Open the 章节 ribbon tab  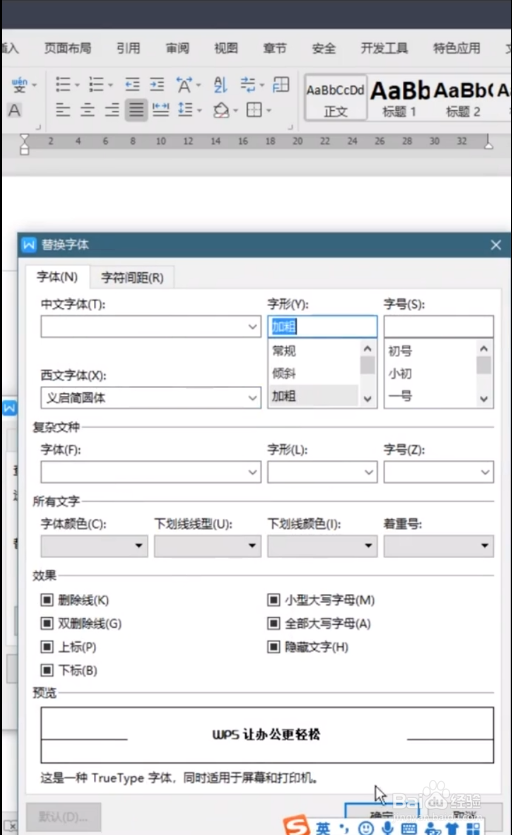[x=274, y=48]
